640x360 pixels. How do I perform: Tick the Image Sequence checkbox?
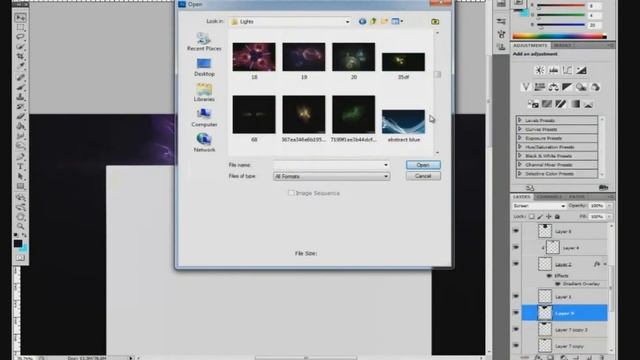(291, 193)
